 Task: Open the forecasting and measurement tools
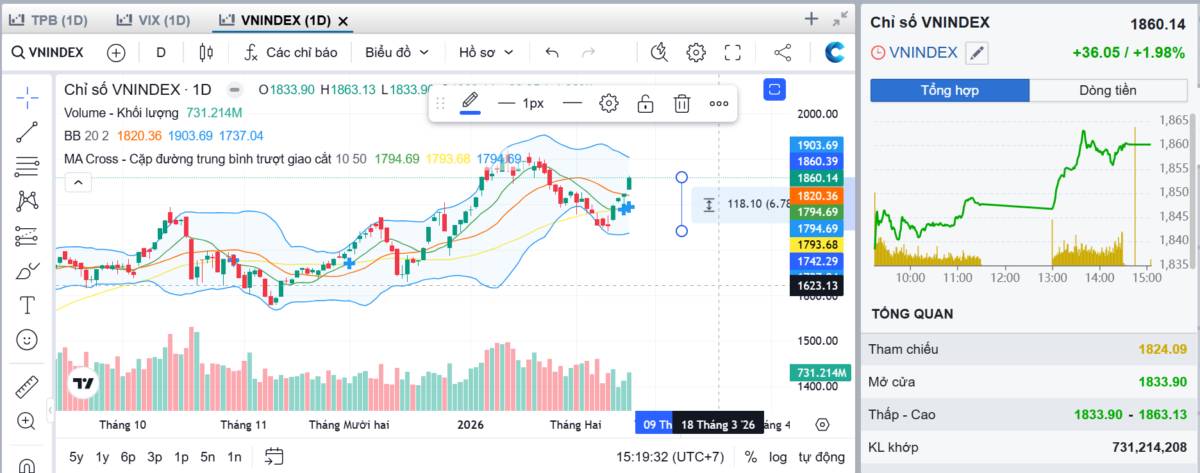click(x=27, y=236)
